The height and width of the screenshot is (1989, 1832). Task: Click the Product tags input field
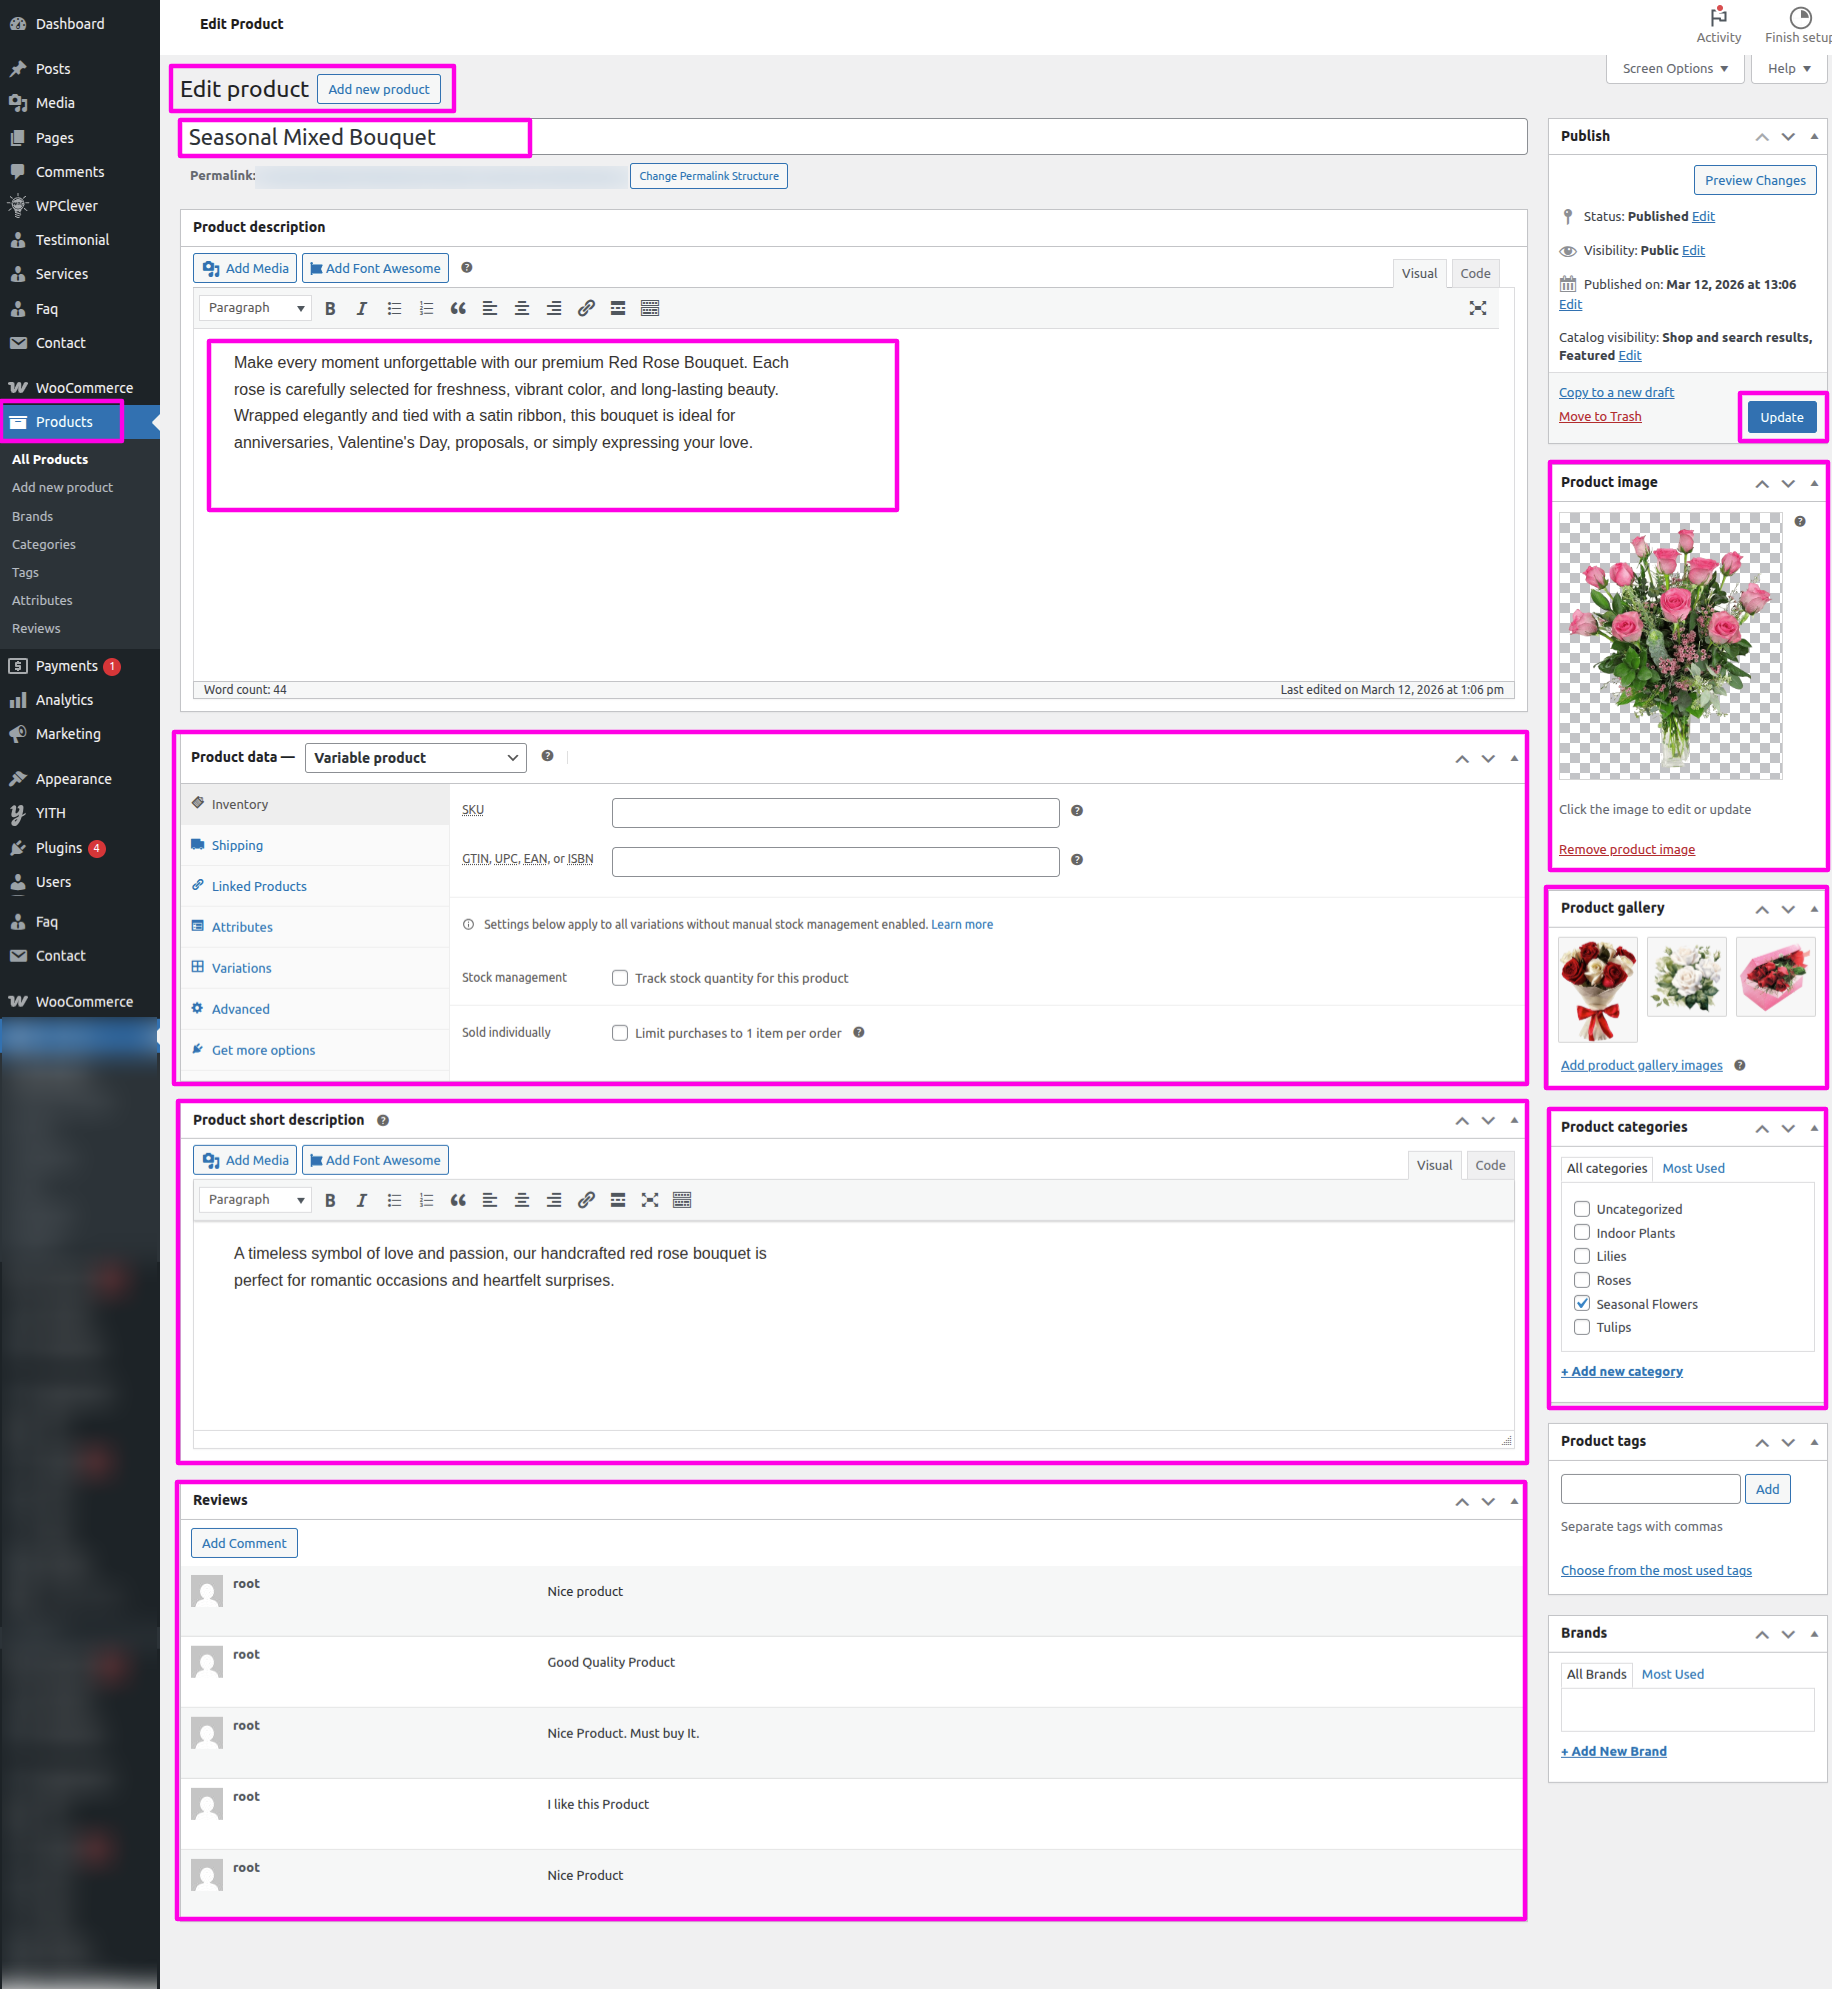tap(1650, 1489)
